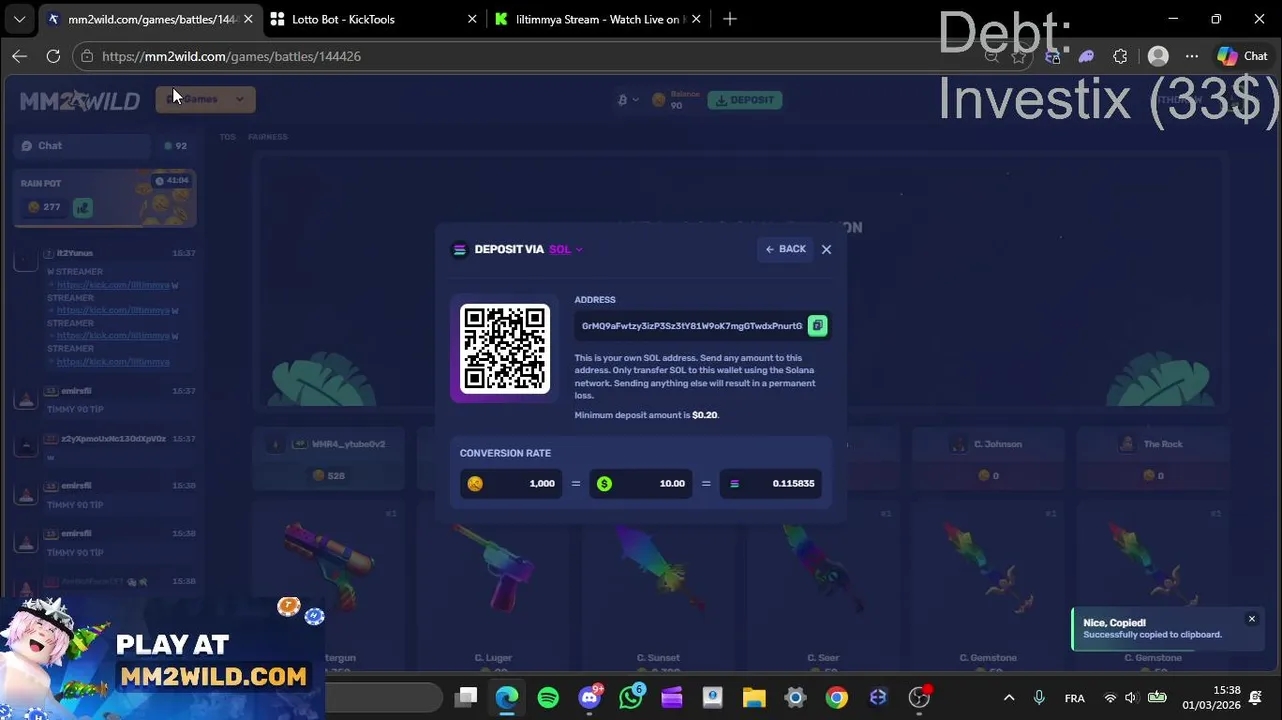Open OBS Studio from taskbar

[918, 698]
